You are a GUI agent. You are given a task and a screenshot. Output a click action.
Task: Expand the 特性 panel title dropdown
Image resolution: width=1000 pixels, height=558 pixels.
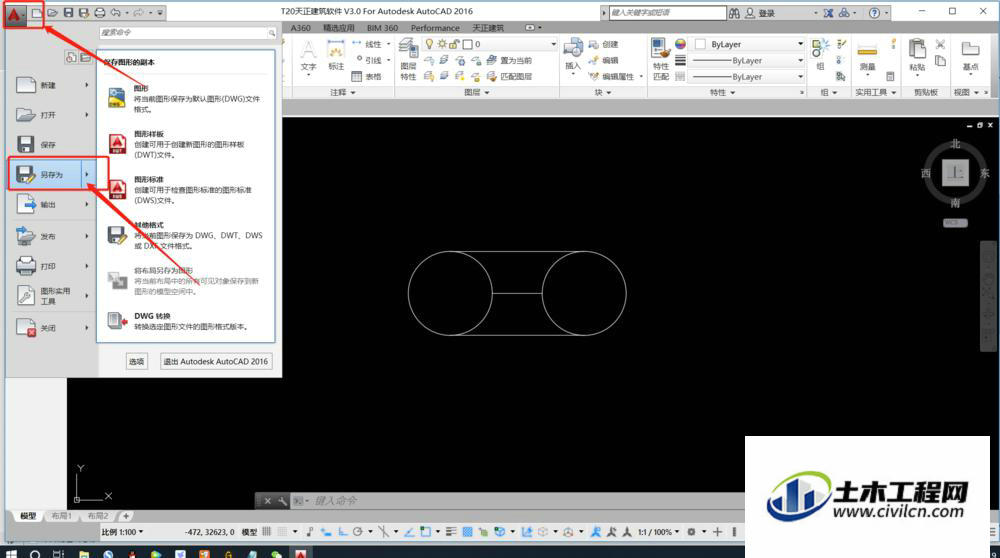[723, 92]
